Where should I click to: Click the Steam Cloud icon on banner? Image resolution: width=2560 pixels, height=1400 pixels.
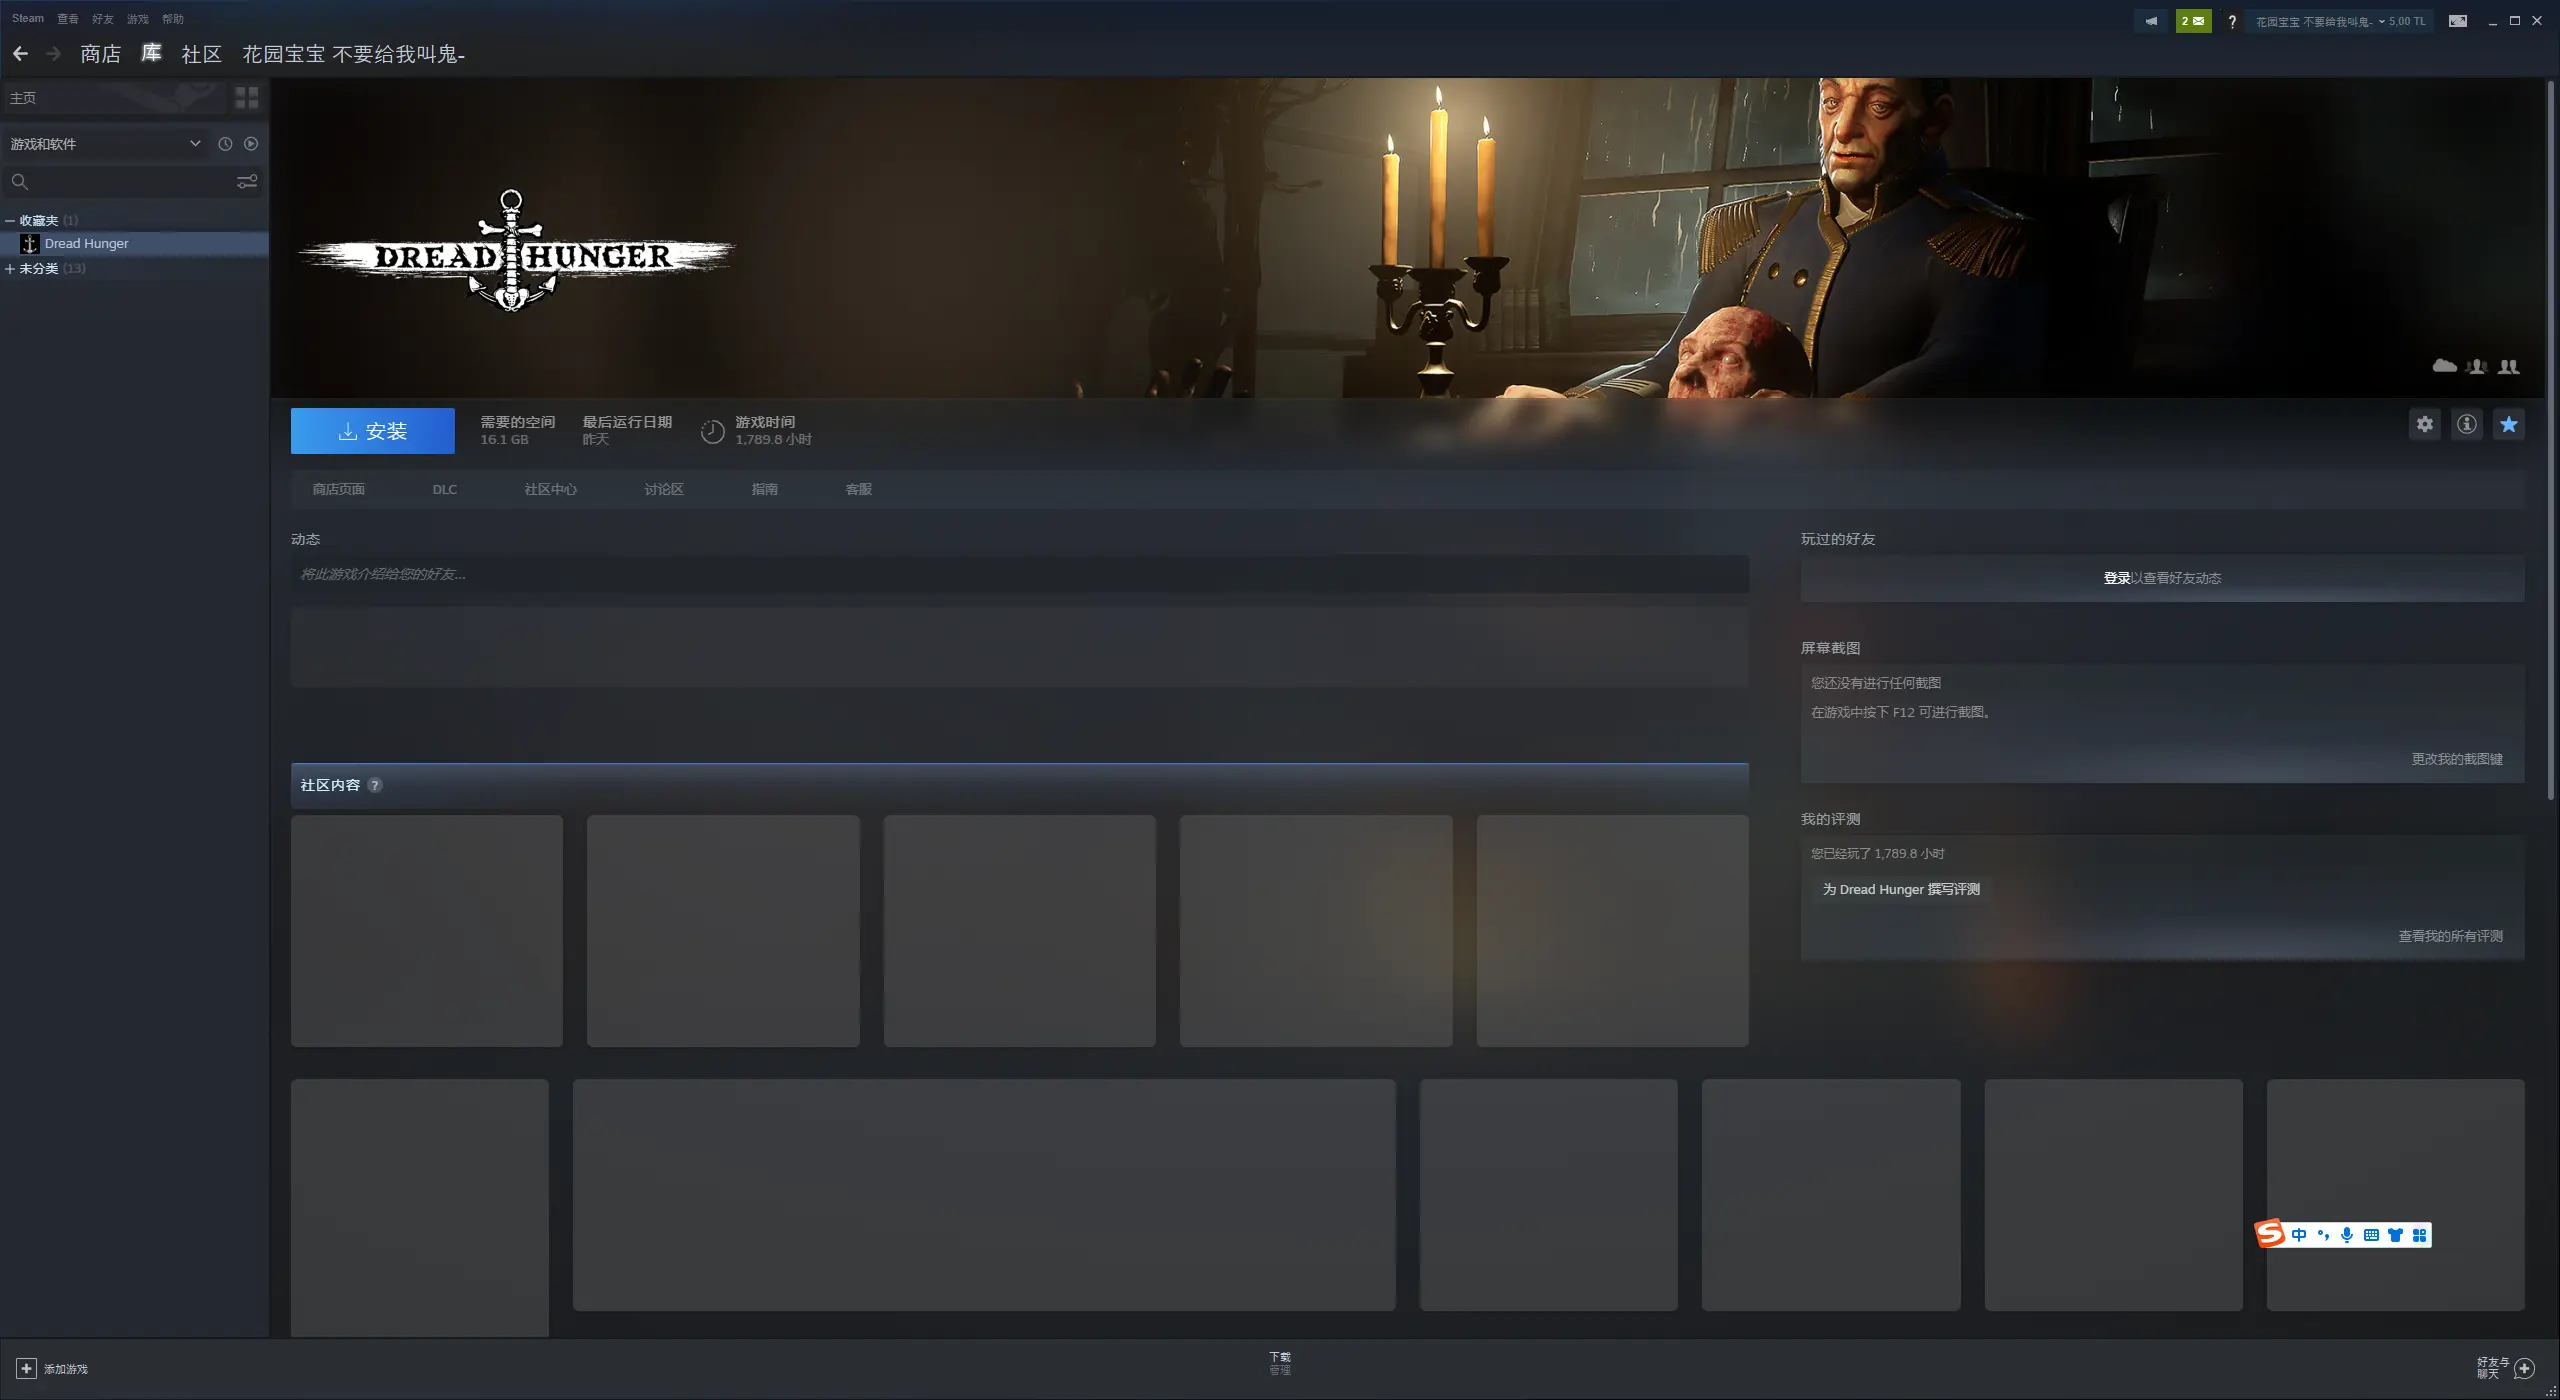coord(2444,366)
